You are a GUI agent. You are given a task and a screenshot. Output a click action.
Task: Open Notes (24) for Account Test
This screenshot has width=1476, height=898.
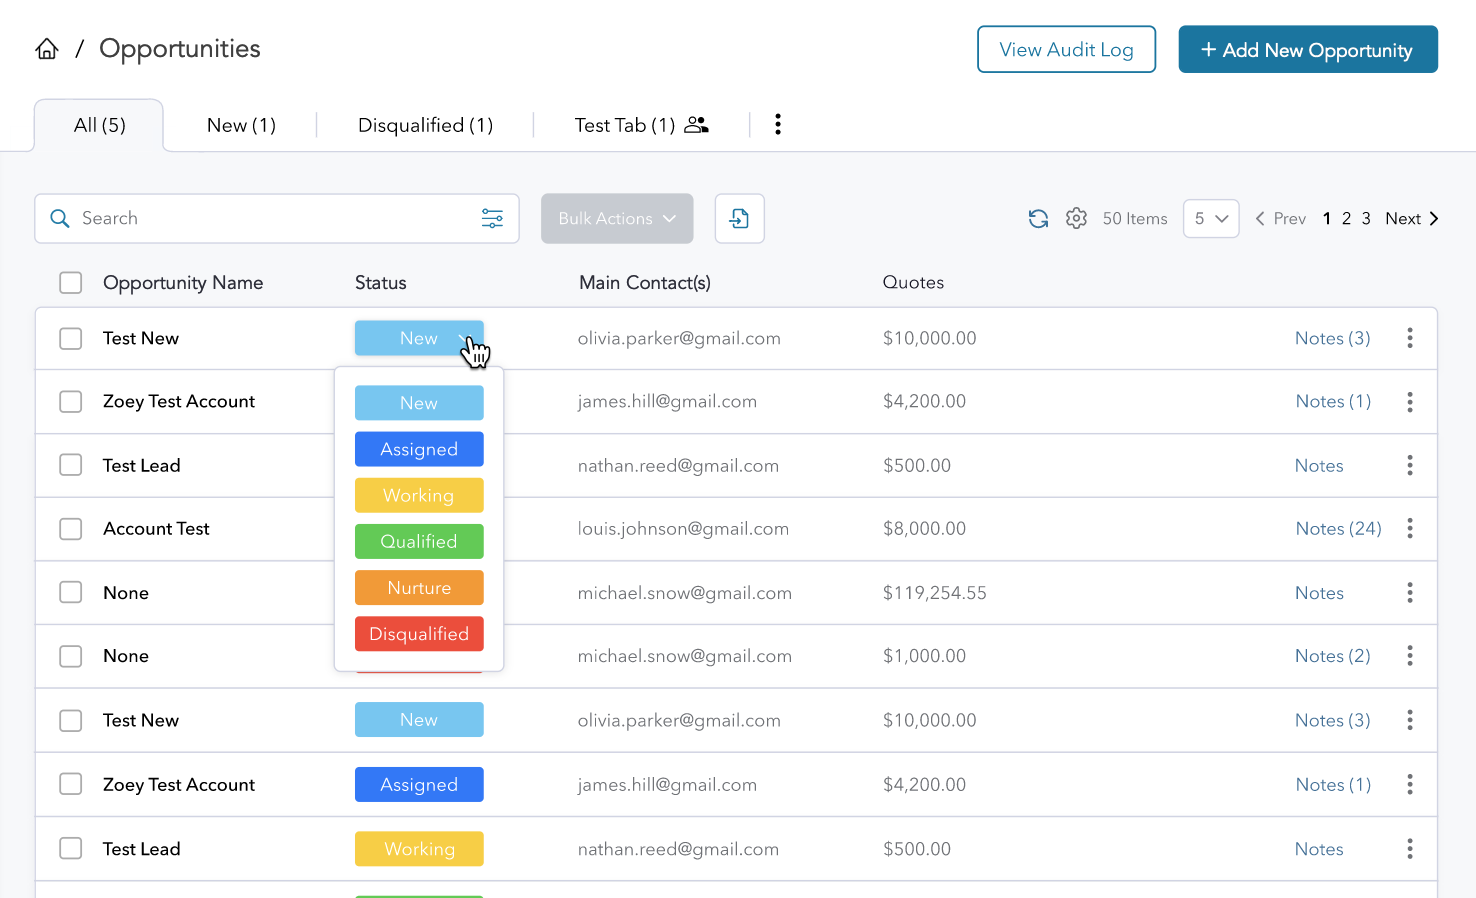(1338, 528)
